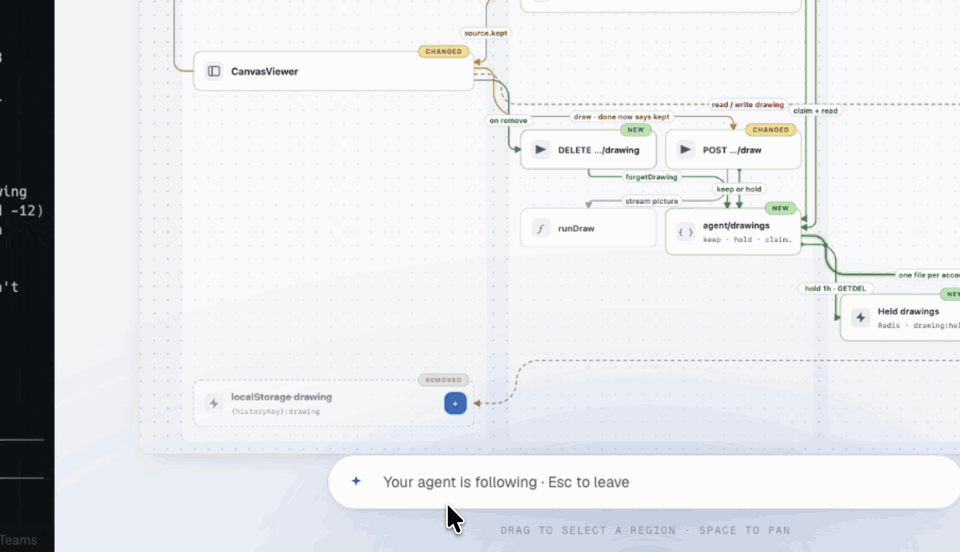Click the play icon on DELETE .../drawing node
The image size is (960, 552).
pyautogui.click(x=541, y=150)
